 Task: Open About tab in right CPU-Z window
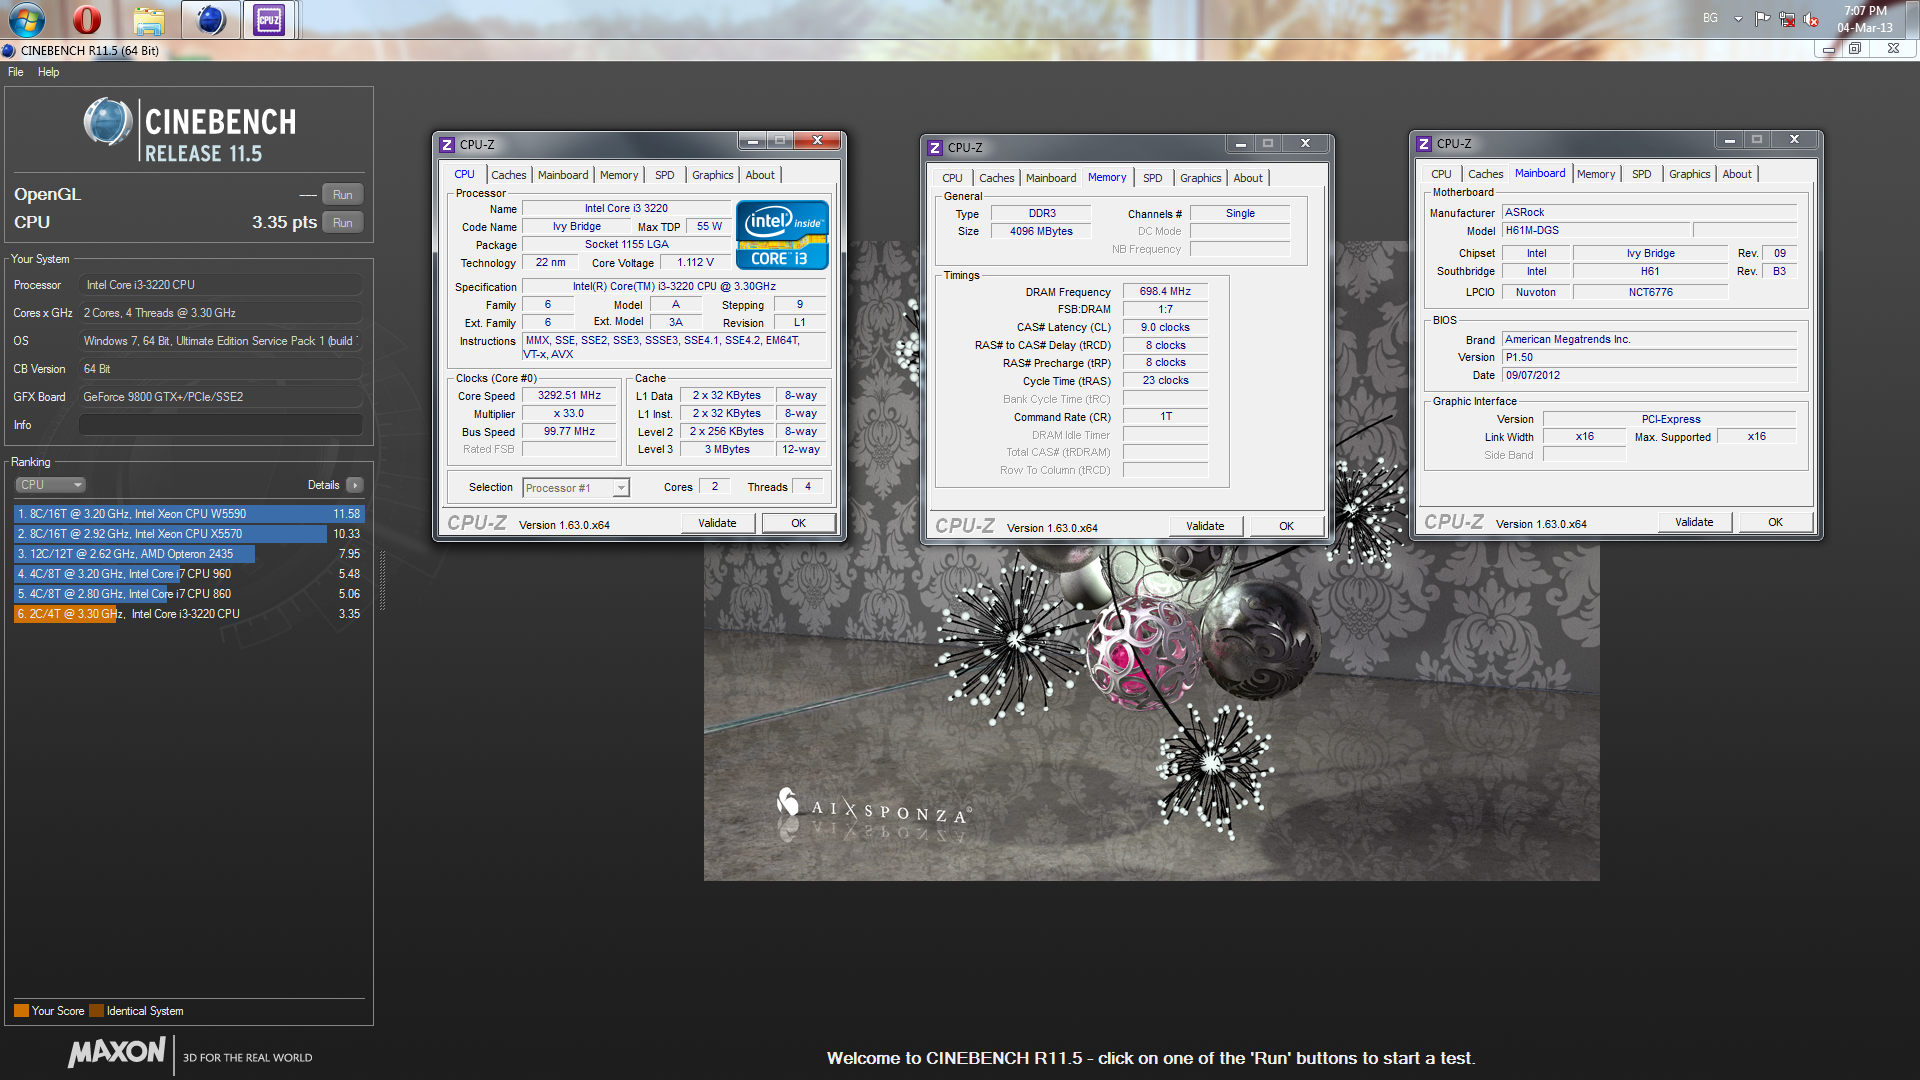(x=1737, y=174)
